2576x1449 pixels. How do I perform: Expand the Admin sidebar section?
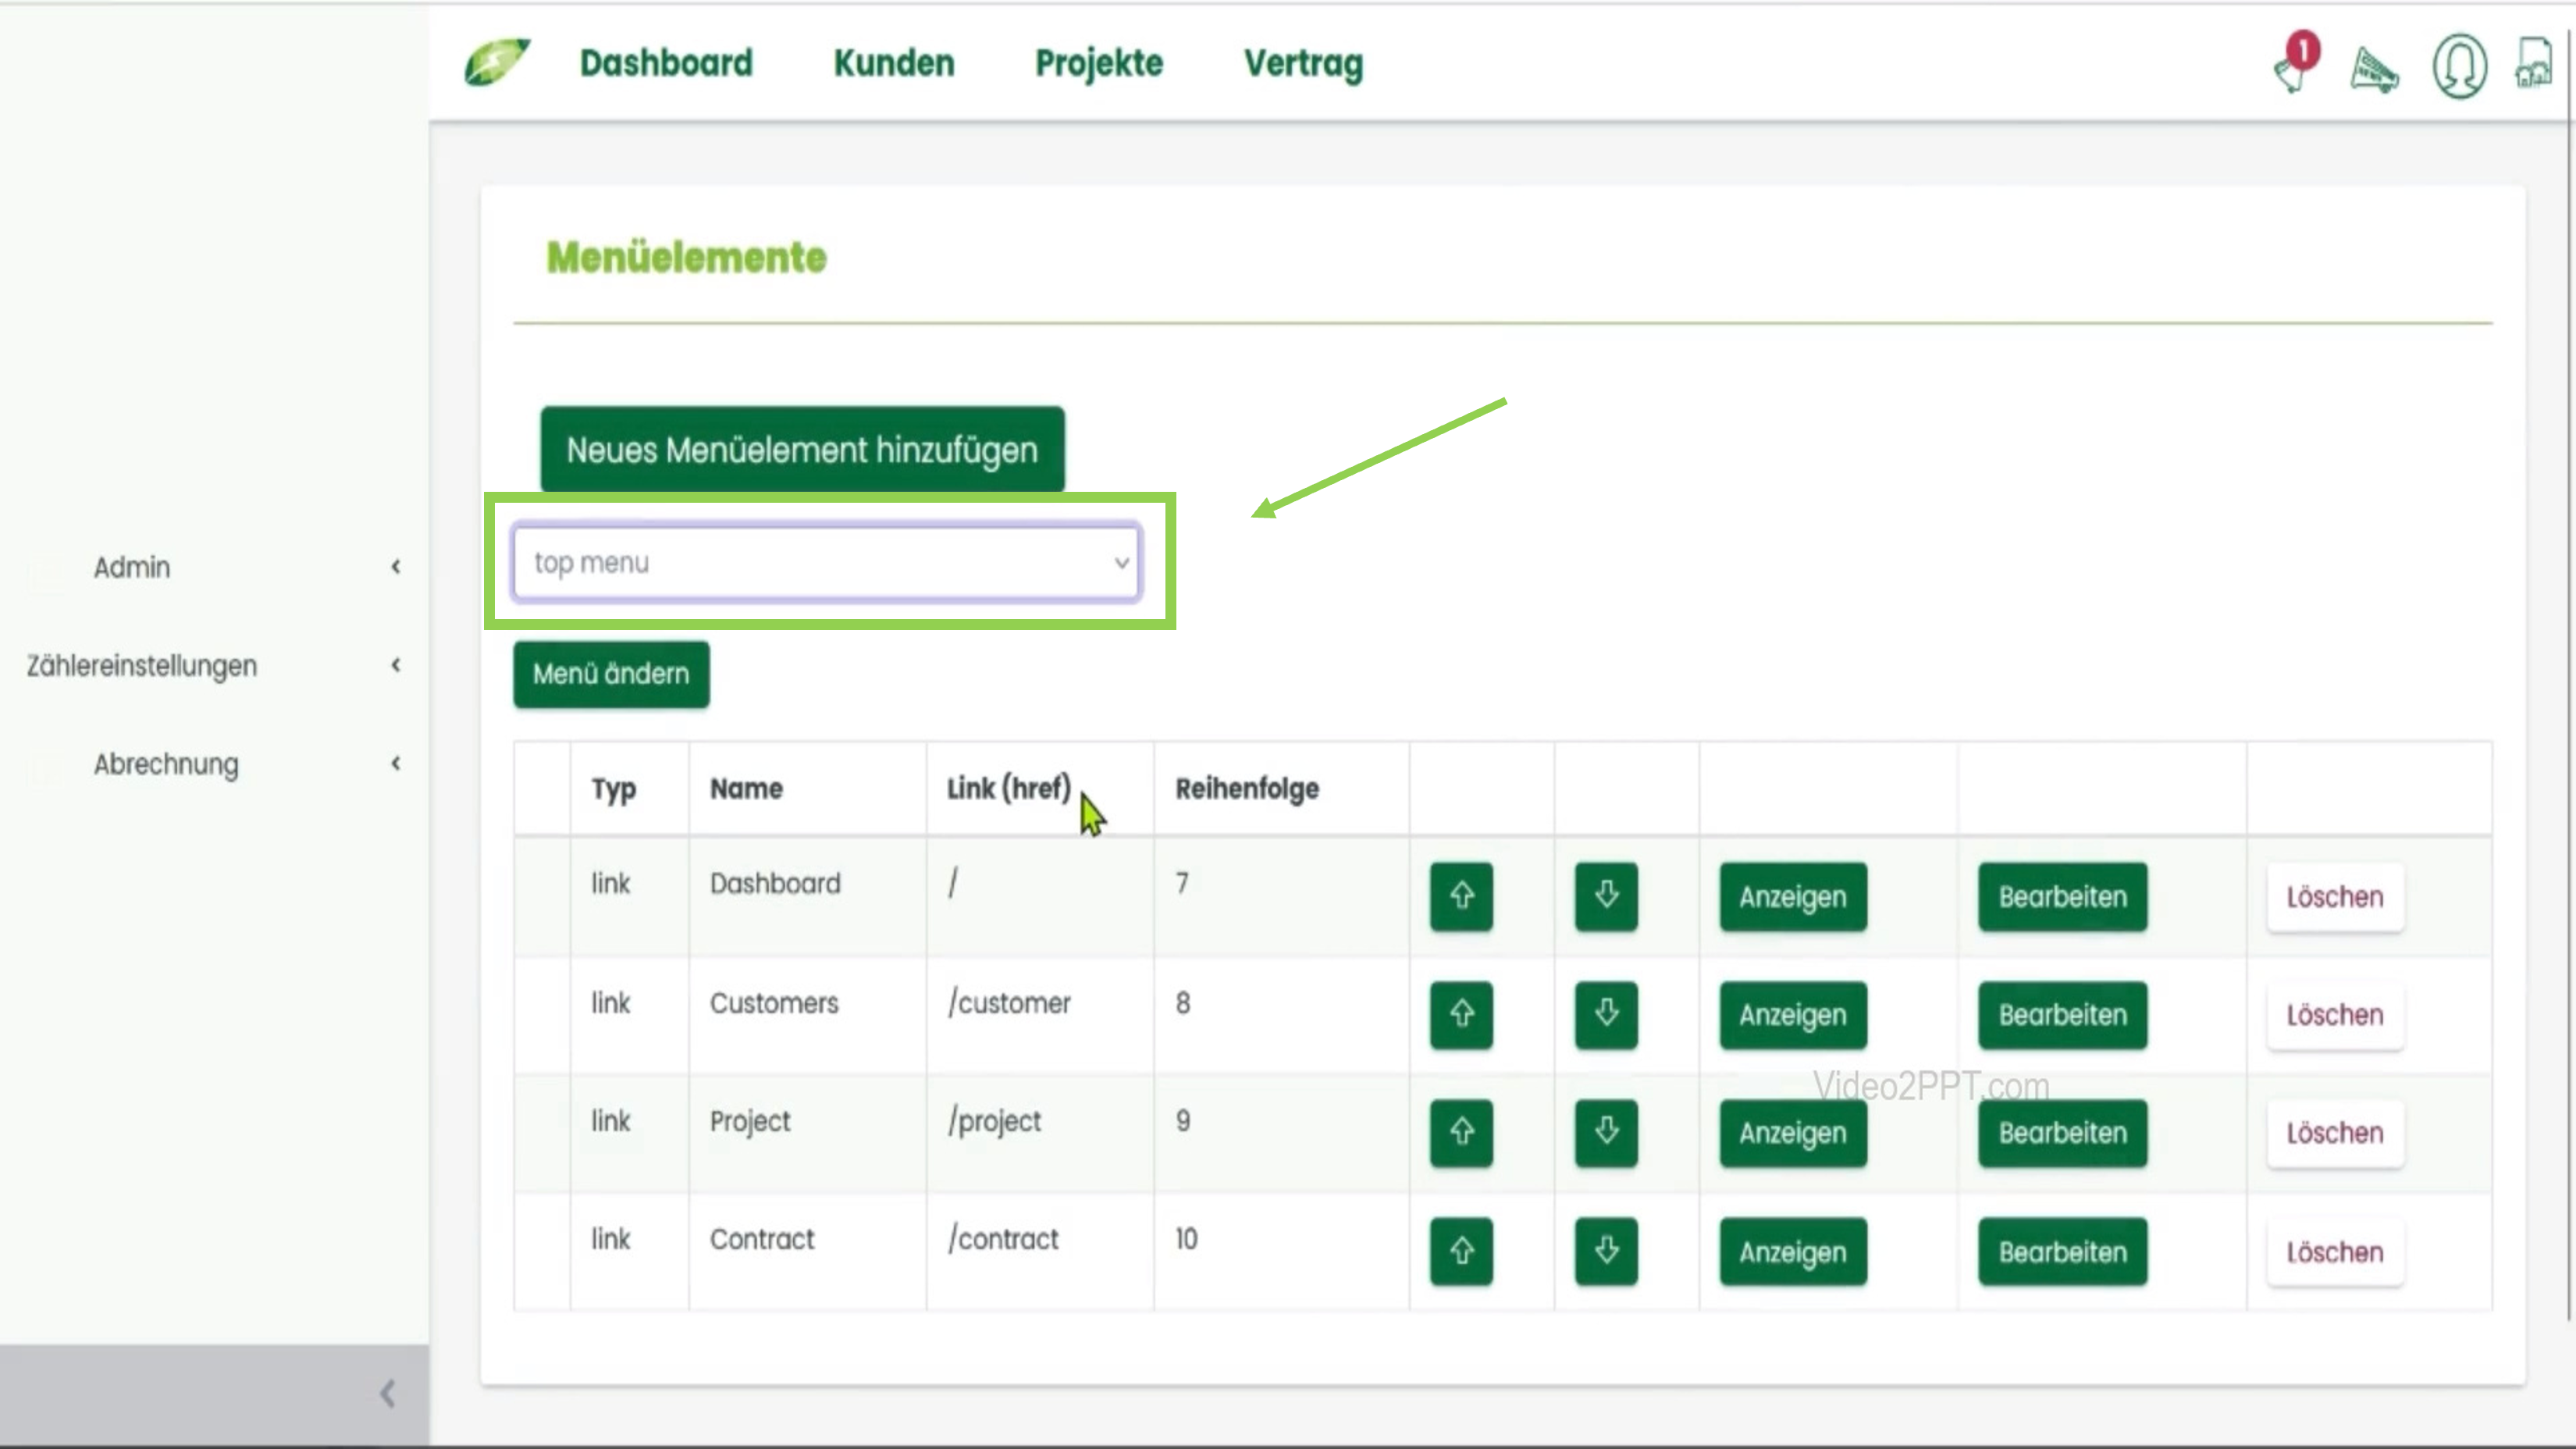pos(396,567)
